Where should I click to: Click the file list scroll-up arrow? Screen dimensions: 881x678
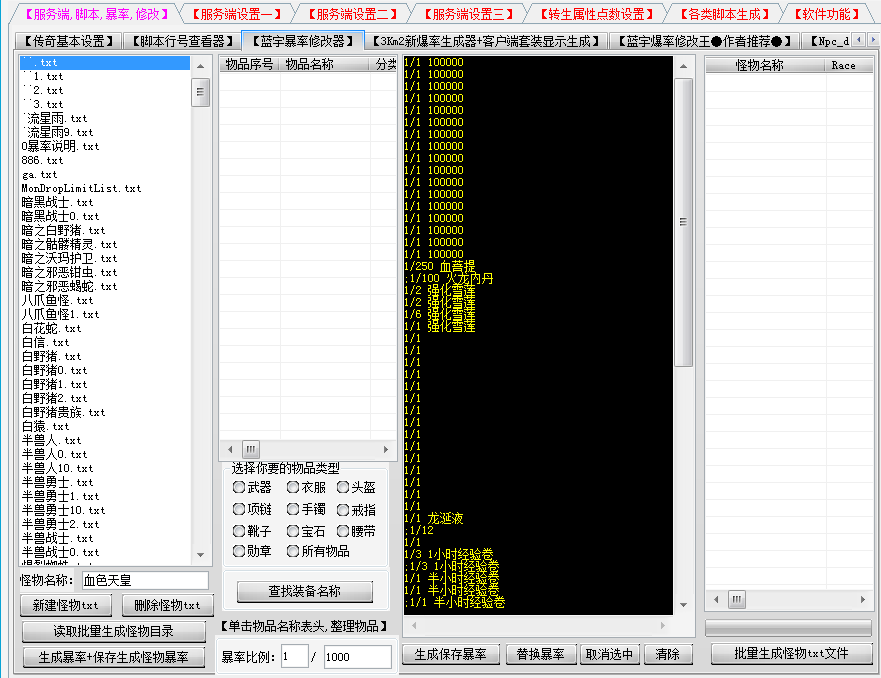[x=201, y=64]
